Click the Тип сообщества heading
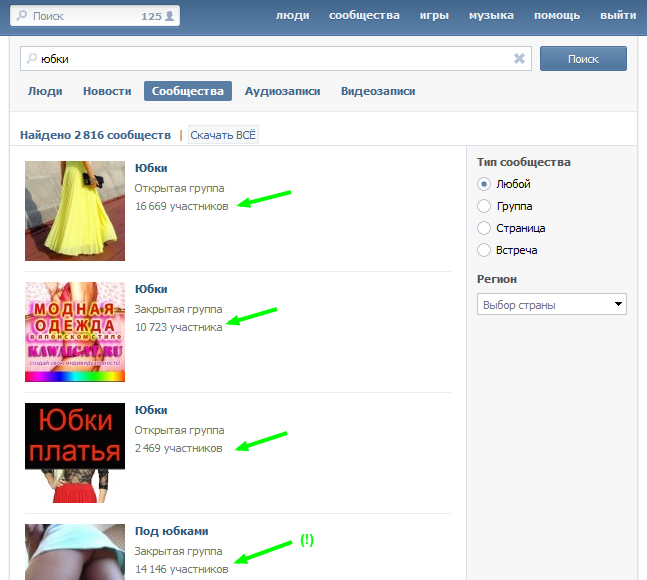Image resolution: width=647 pixels, height=580 pixels. click(524, 162)
